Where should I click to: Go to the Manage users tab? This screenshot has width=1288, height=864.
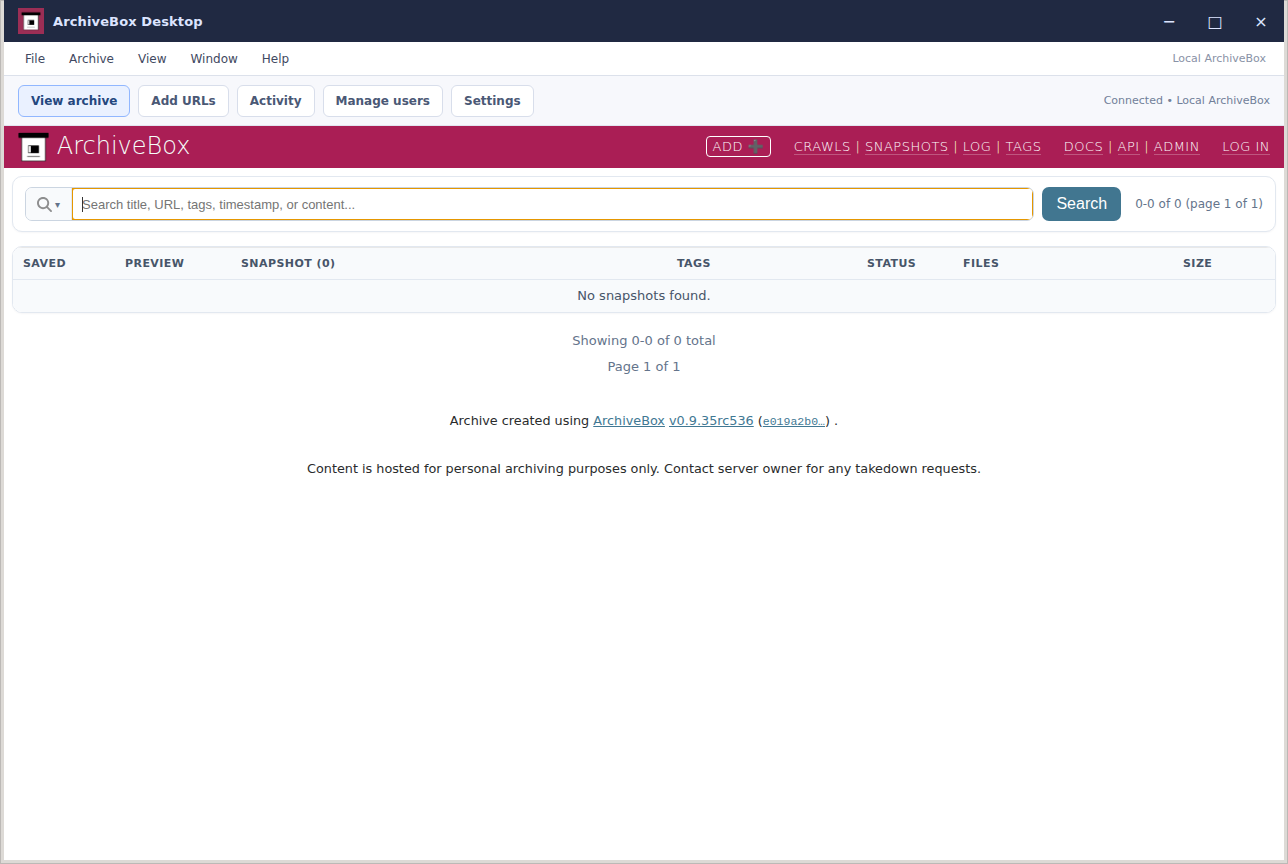(x=383, y=101)
